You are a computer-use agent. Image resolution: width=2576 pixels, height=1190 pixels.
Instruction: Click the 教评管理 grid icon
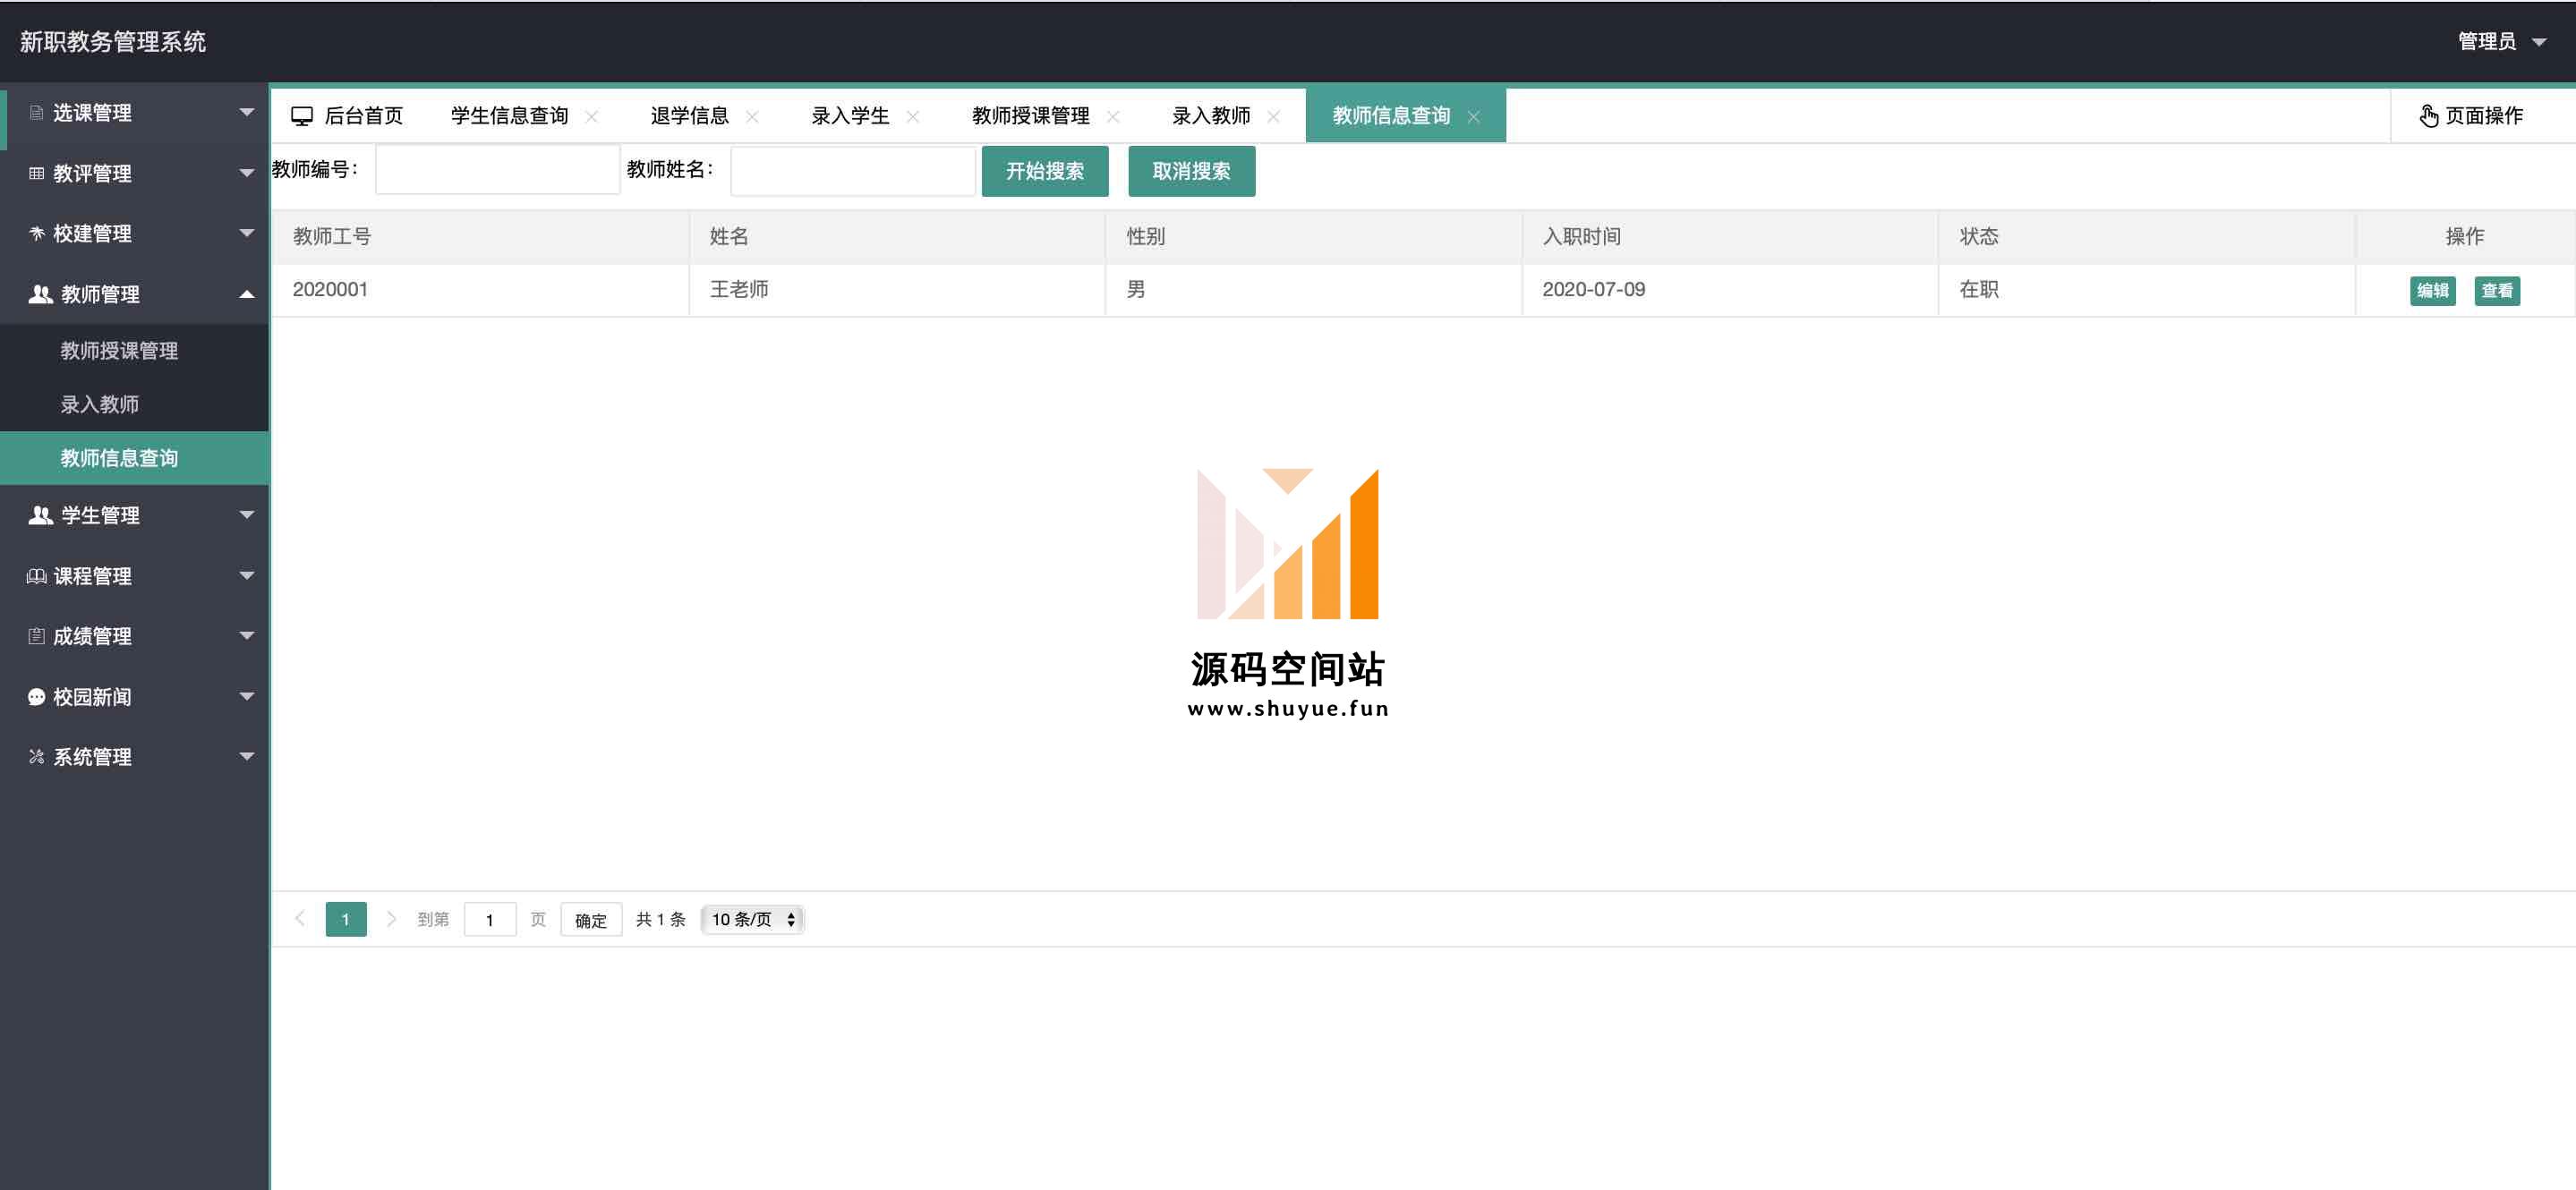click(x=36, y=174)
